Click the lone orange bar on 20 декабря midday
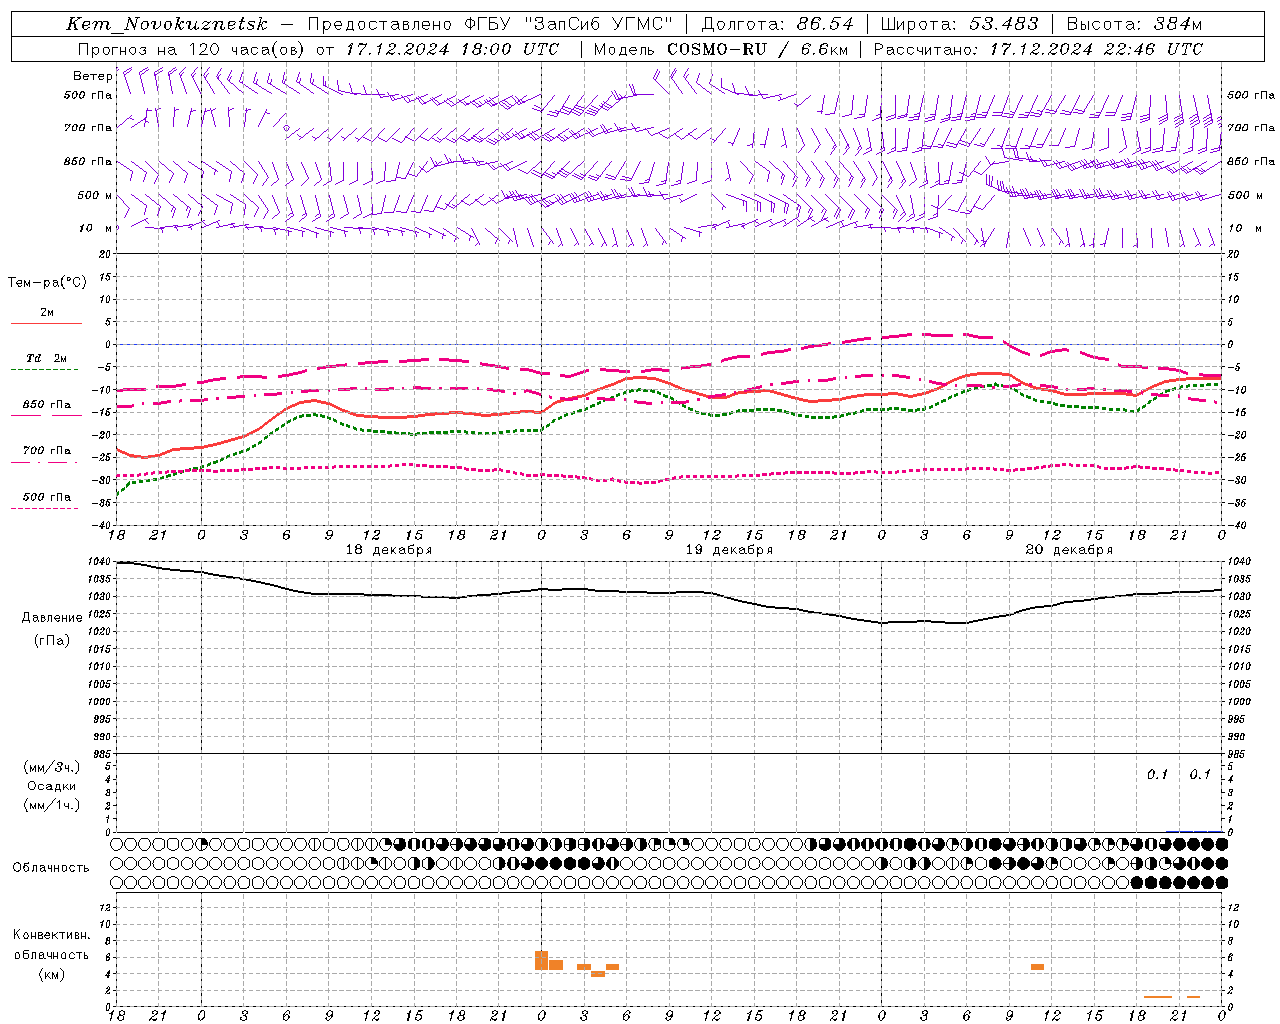1280x1024 pixels. pyautogui.click(x=1038, y=967)
